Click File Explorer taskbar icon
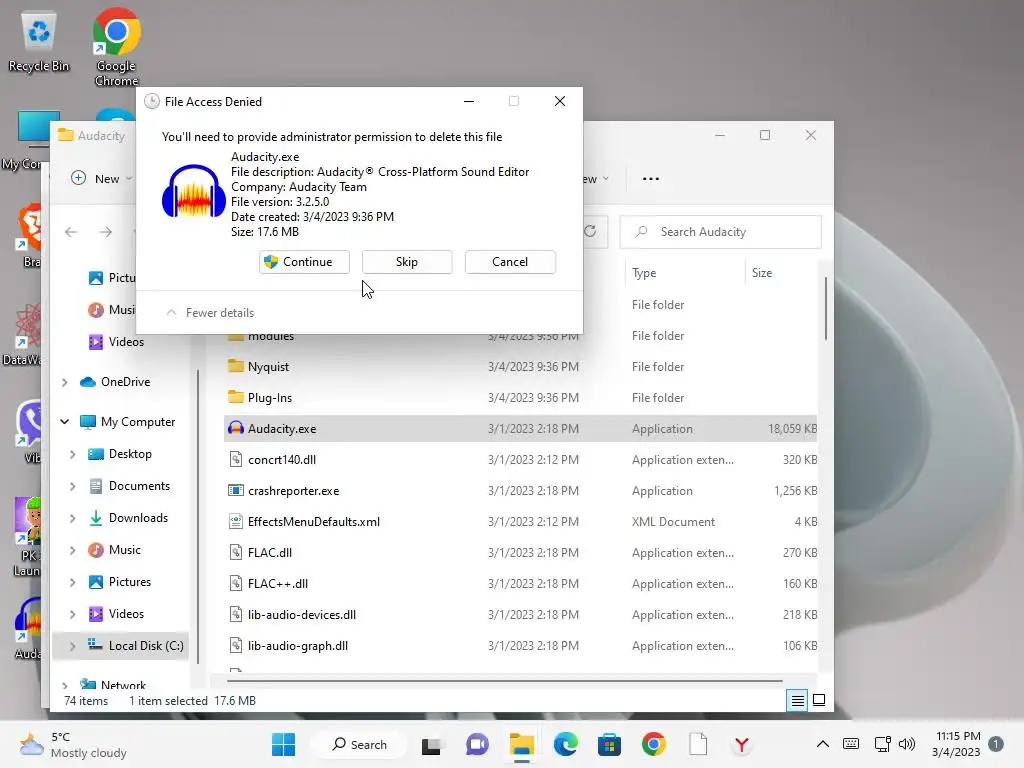Viewport: 1024px width, 768px height. coord(522,744)
